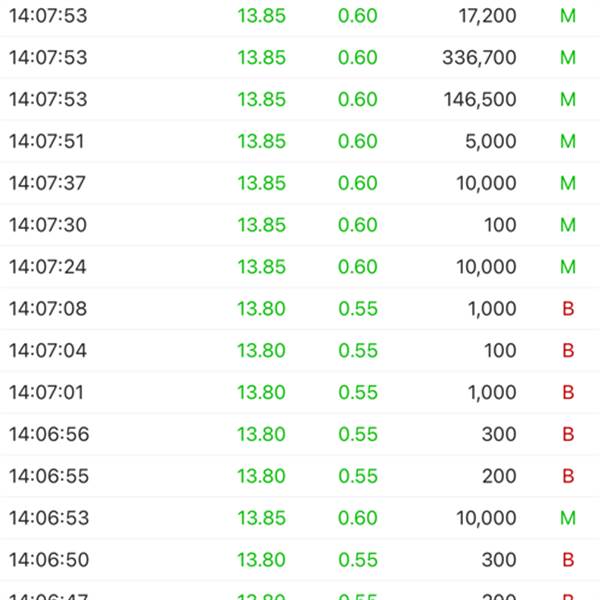This screenshot has height=600, width=600.
Task: Click the 13.85 price at 14:07:24
Action: [x=261, y=268]
